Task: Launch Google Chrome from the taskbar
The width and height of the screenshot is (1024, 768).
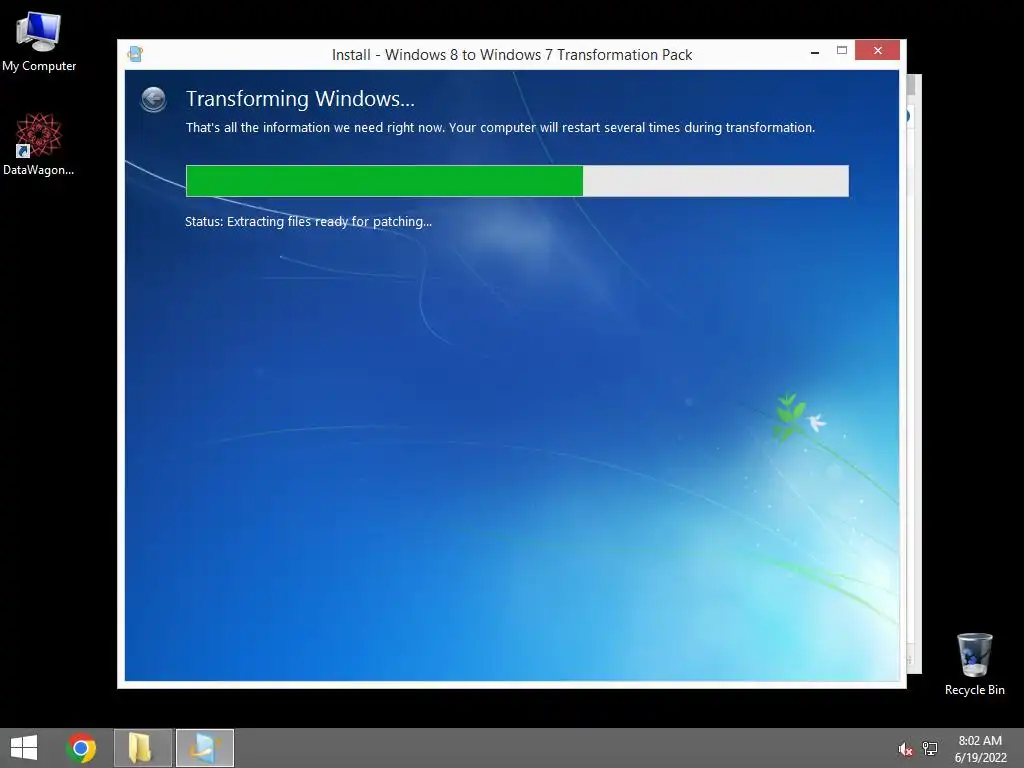Action: coord(81,748)
